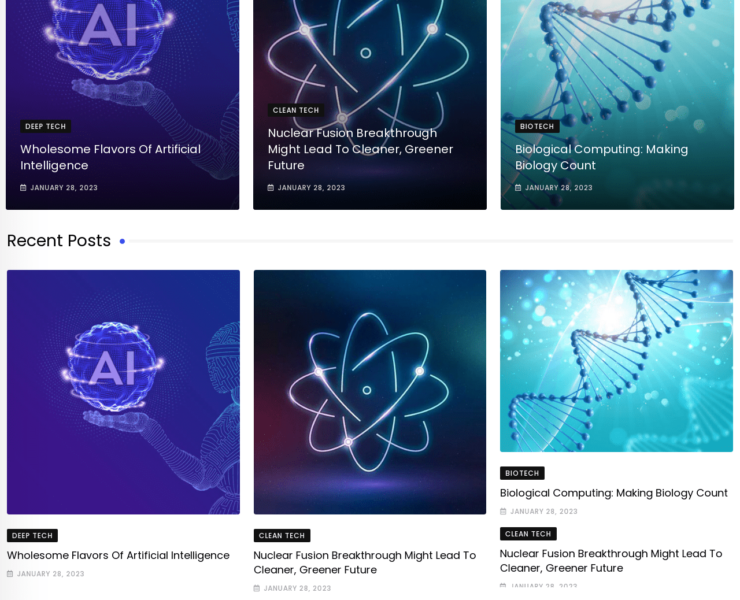740x600 pixels.
Task: Select CLEAN TECH tag under recent atom thumbnail
Action: (281, 536)
